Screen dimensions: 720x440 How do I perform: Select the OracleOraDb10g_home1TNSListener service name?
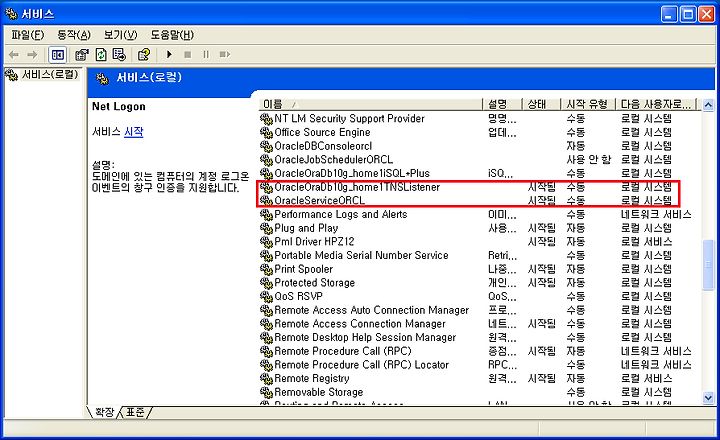tap(357, 187)
